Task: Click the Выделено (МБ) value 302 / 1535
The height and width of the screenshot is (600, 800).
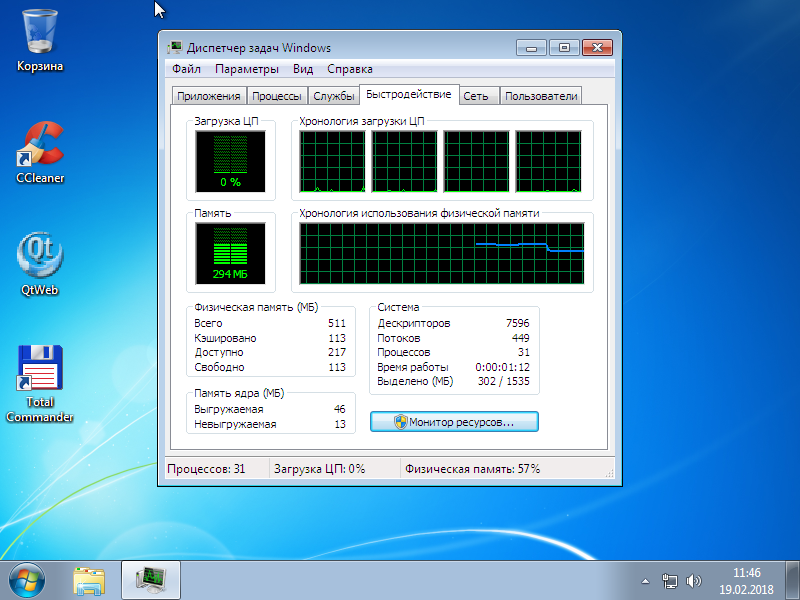Action: [x=504, y=381]
